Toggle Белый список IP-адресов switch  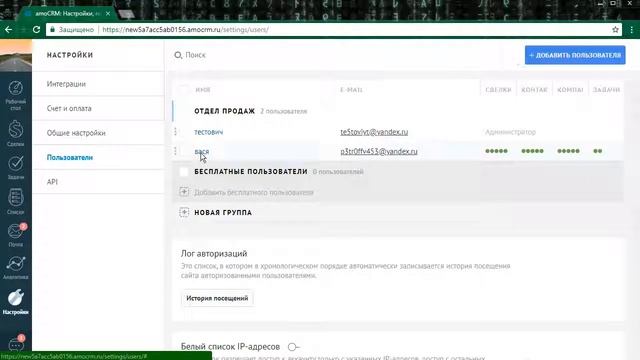click(x=293, y=347)
